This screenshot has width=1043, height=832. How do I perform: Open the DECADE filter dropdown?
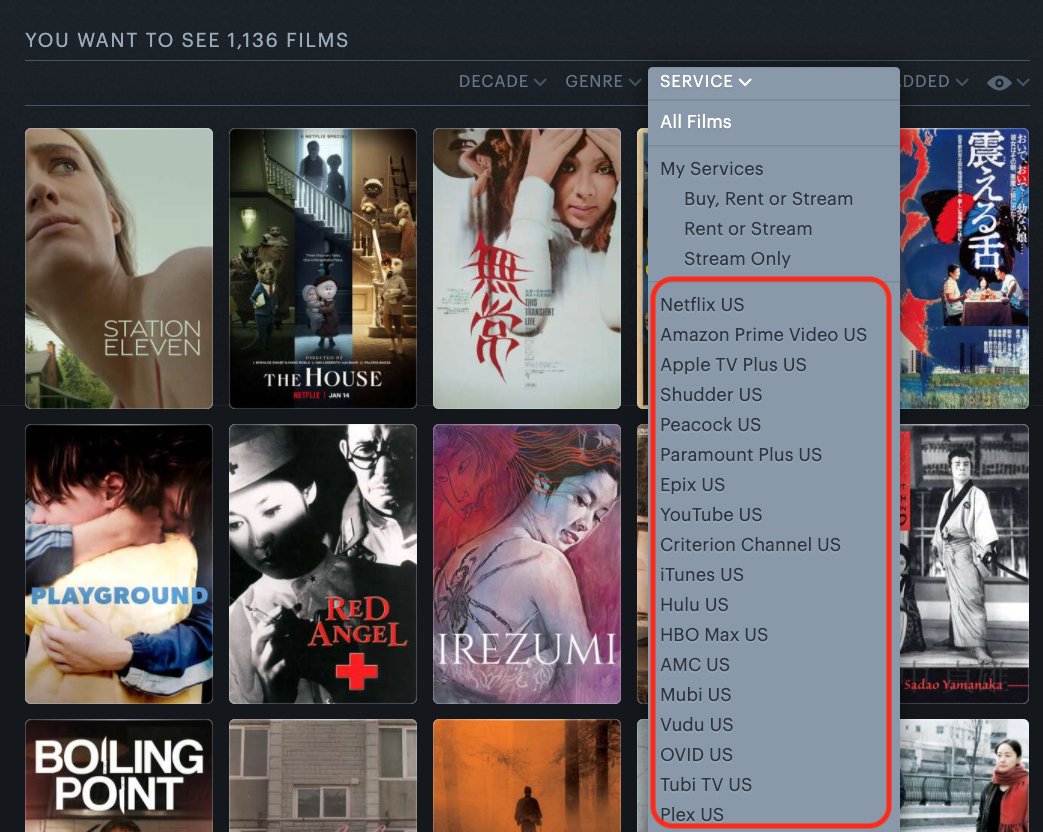click(x=502, y=81)
